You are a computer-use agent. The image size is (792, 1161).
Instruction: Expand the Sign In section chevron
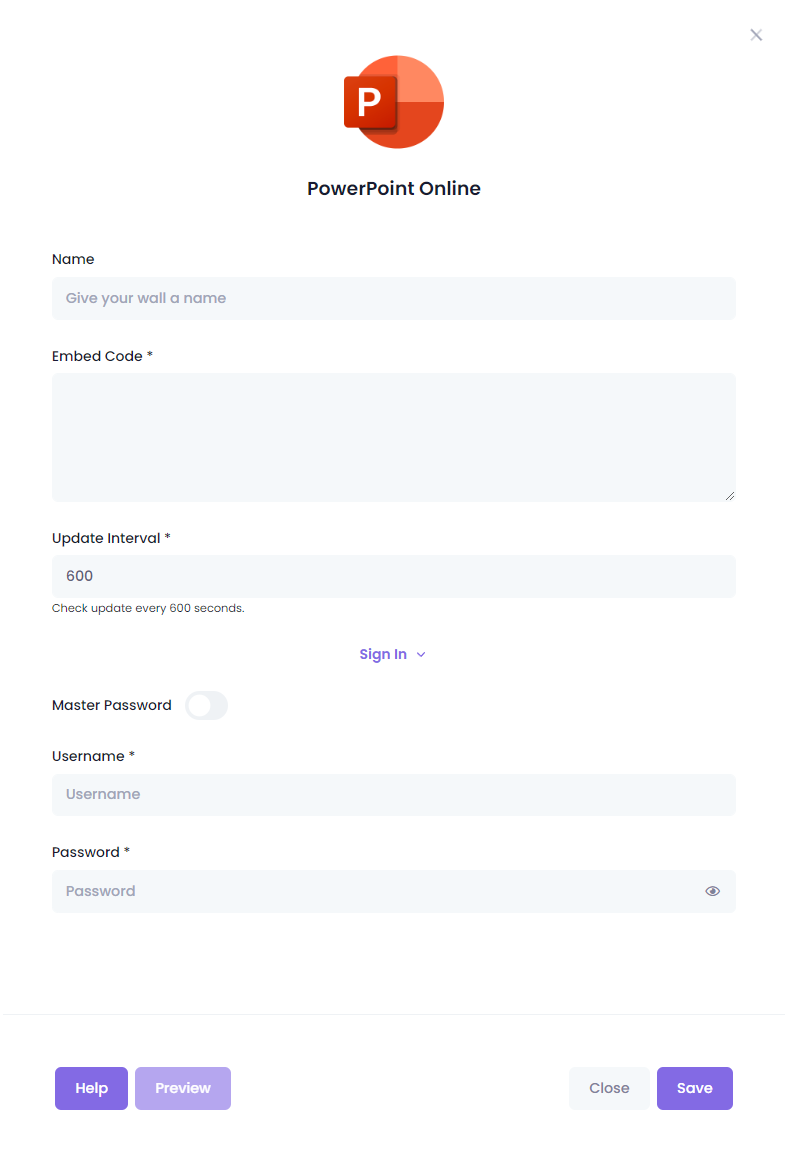click(421, 655)
